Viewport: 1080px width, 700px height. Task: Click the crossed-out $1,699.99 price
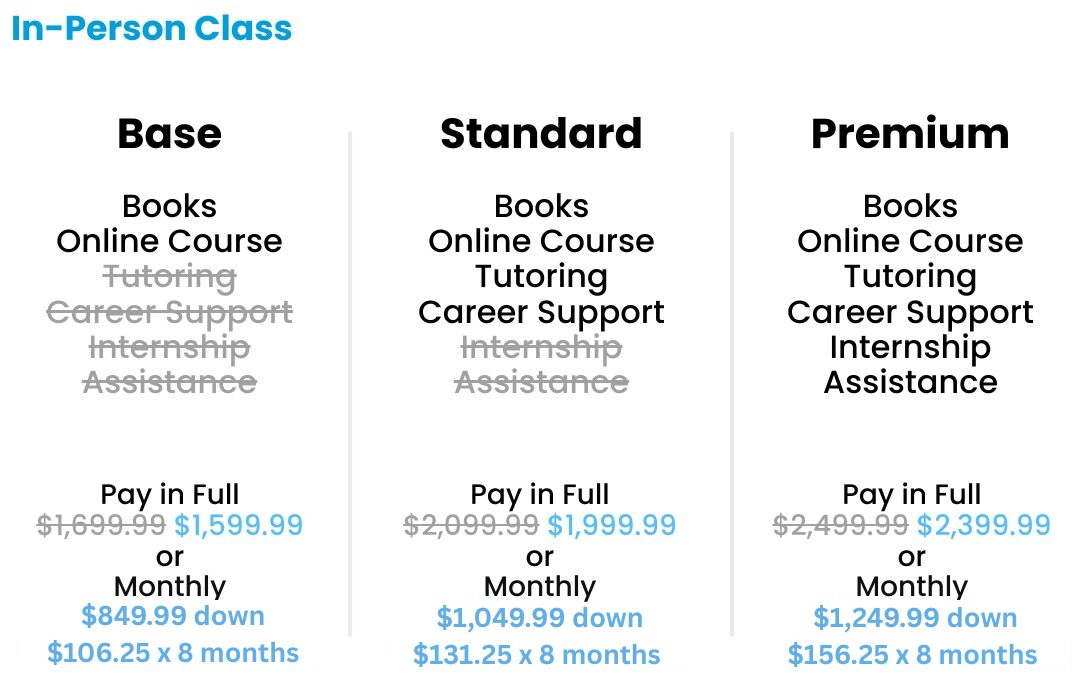tap(102, 525)
